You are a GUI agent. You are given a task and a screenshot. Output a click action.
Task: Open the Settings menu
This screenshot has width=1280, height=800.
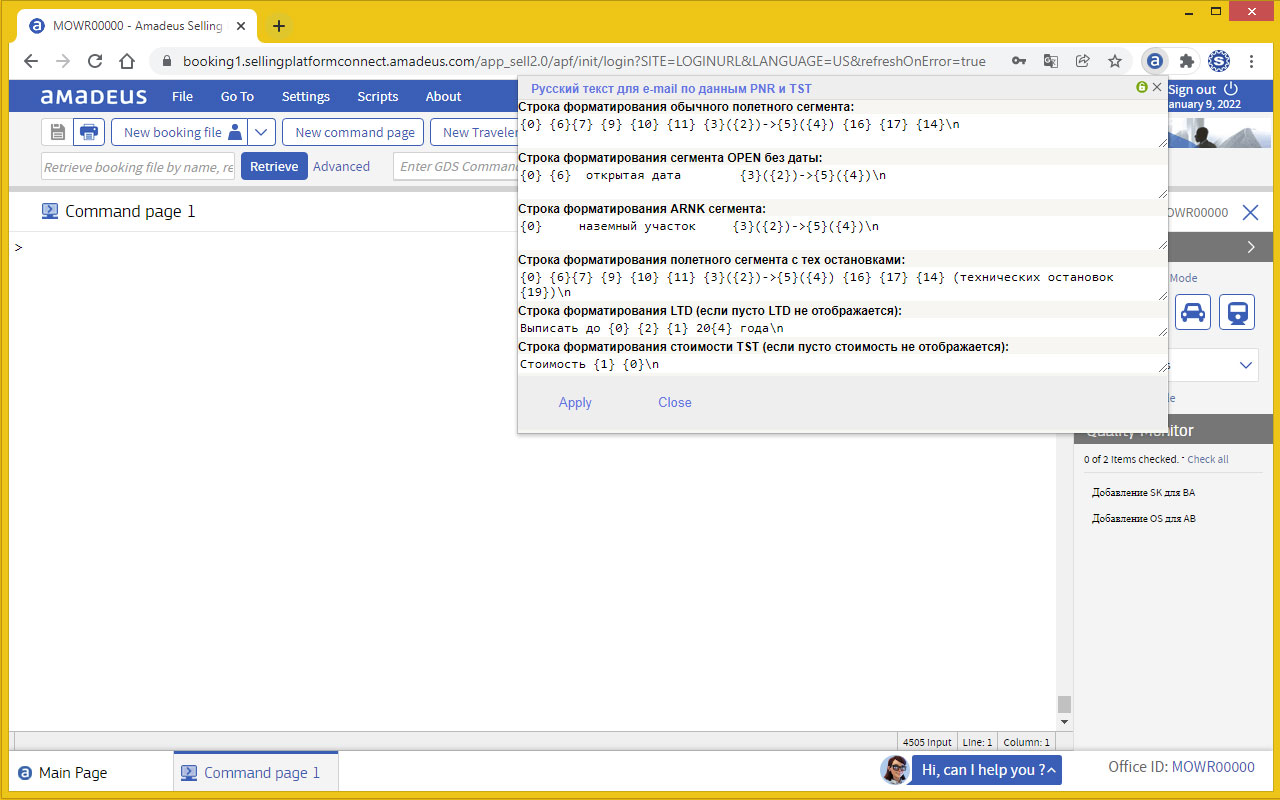[x=305, y=97]
